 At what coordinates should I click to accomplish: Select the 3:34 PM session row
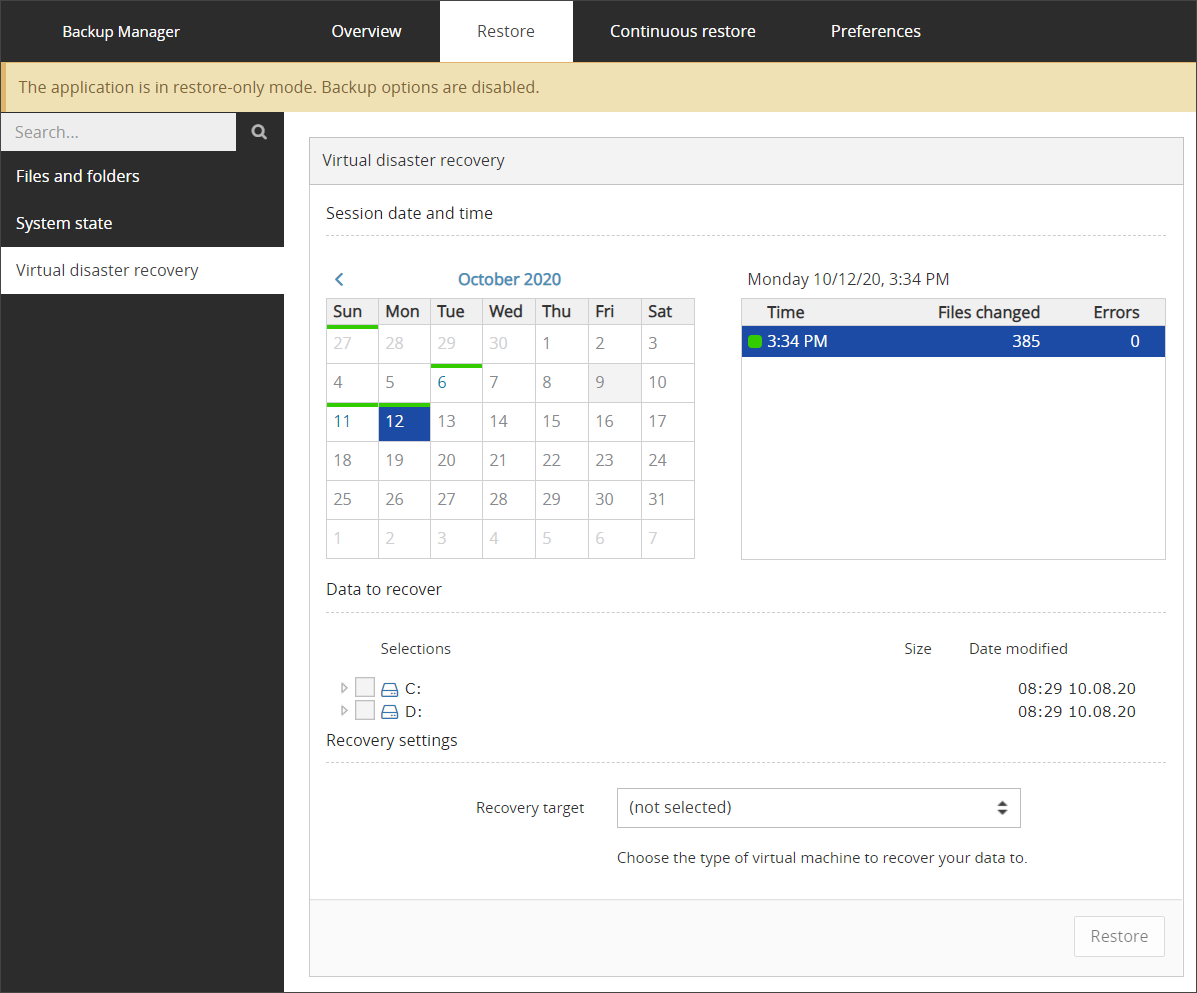(952, 342)
